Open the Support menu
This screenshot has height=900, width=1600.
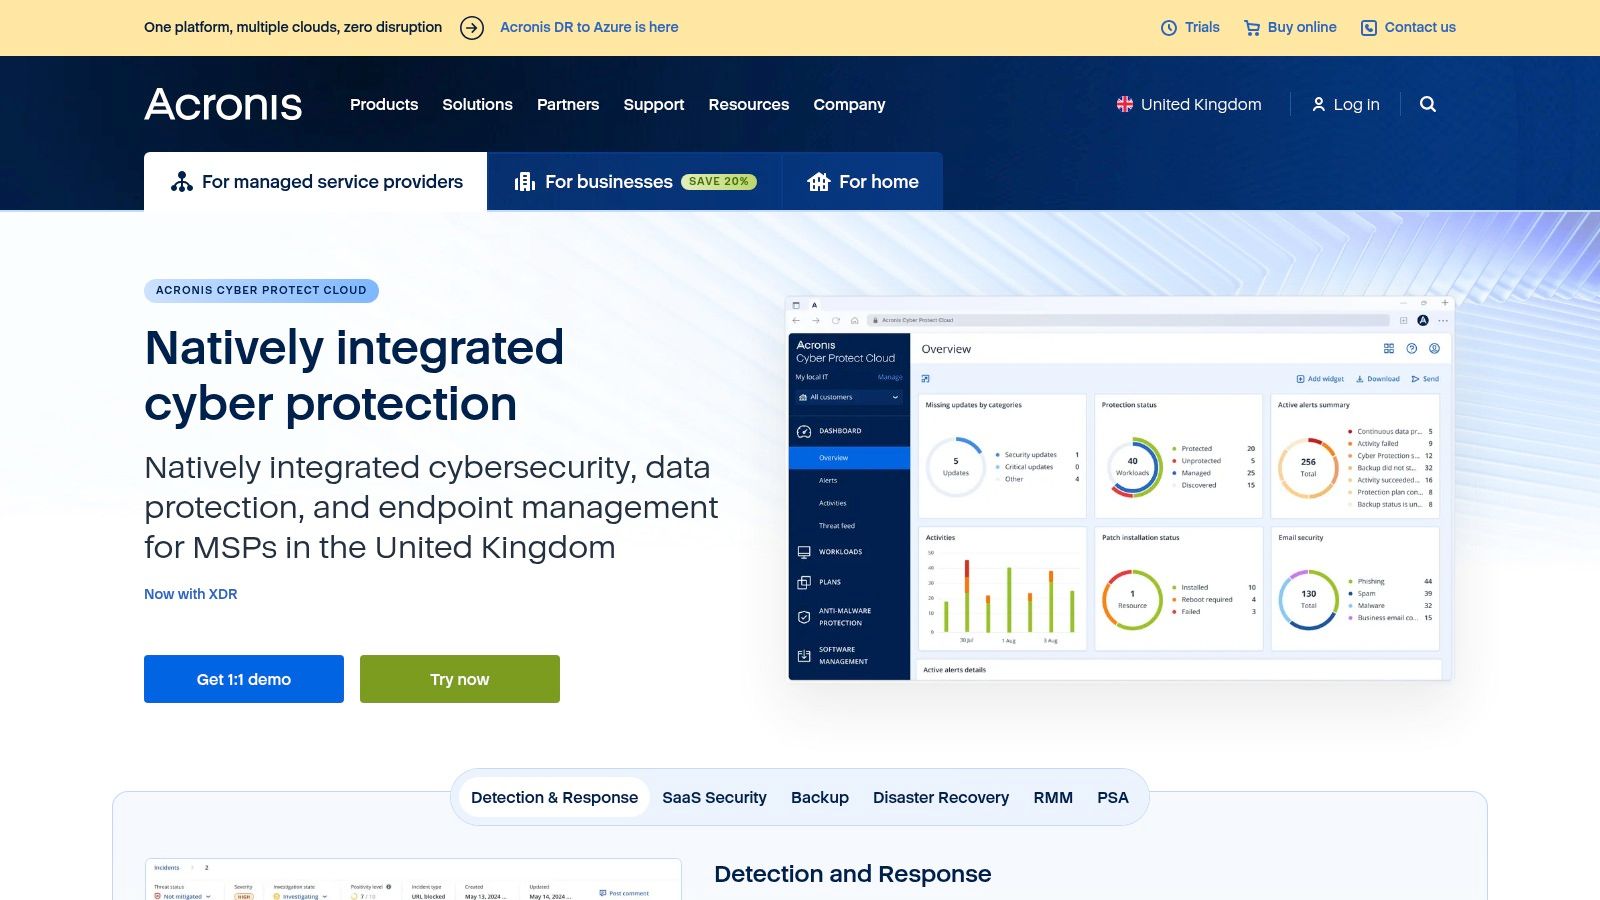tap(654, 104)
